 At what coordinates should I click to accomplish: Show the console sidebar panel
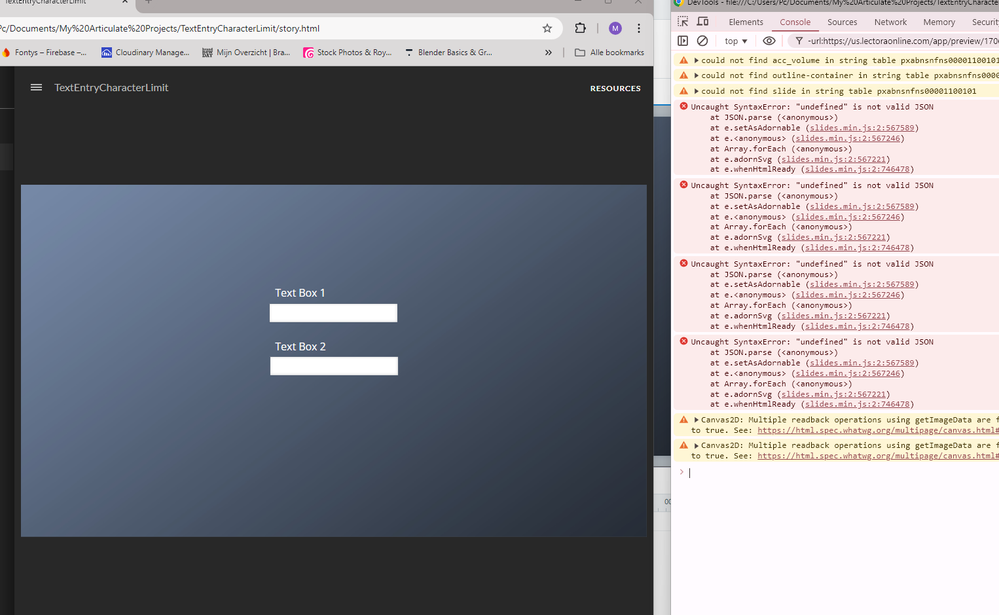coord(683,41)
